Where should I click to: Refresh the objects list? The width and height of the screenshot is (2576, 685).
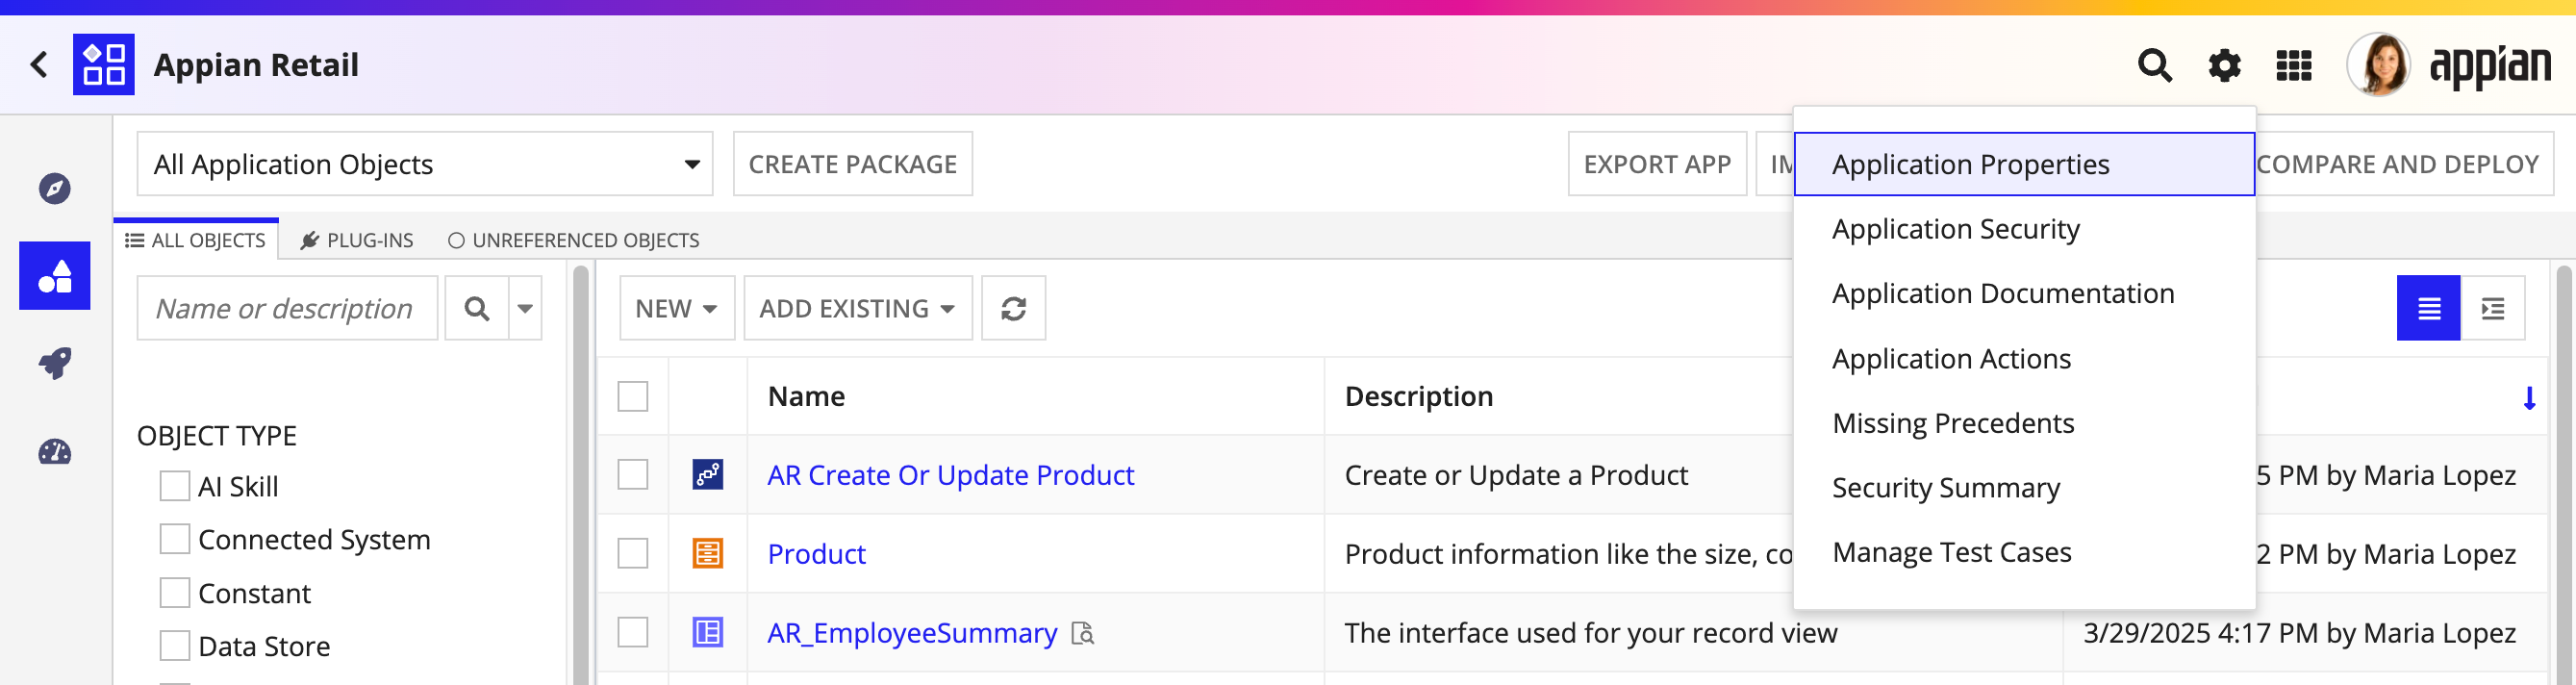pos(1013,309)
